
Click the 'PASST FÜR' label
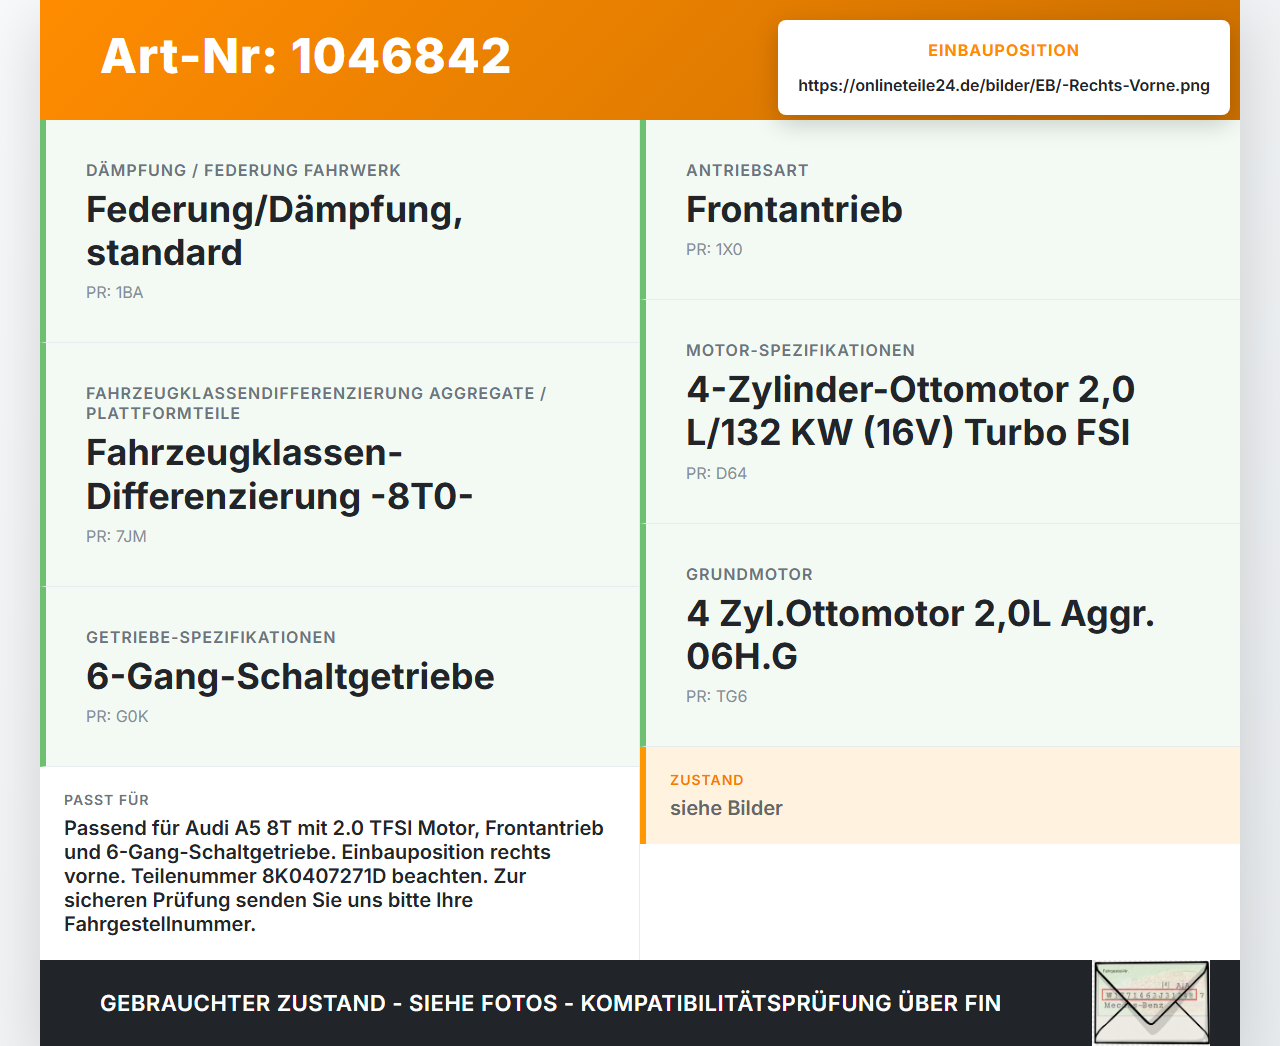coord(106,800)
